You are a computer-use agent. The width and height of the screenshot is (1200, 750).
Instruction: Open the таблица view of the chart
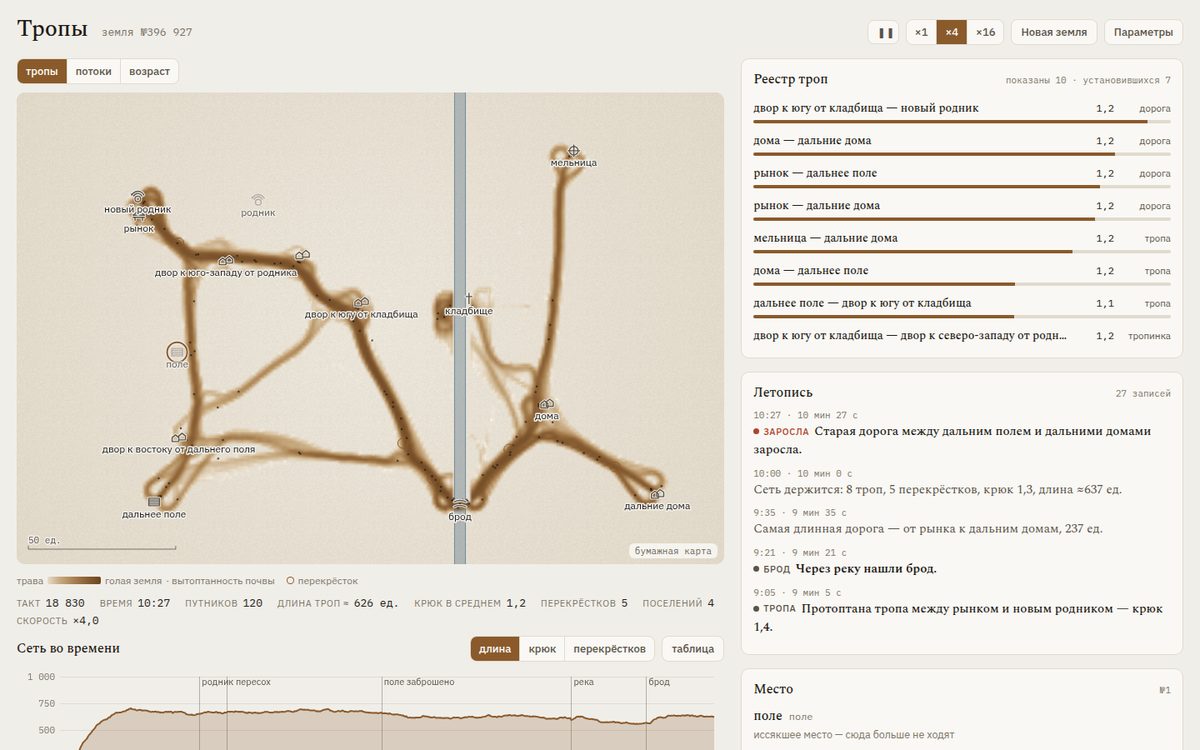click(x=693, y=649)
